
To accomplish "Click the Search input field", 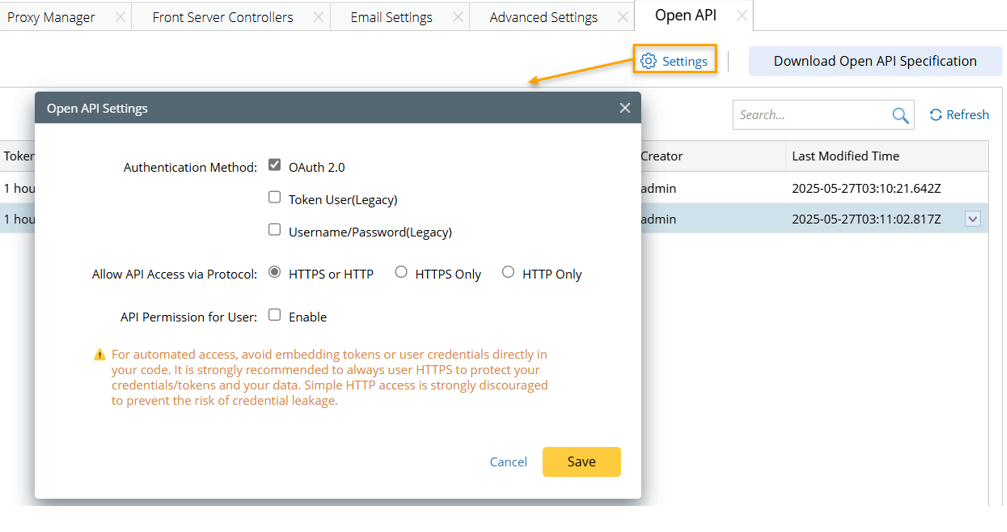I will [x=810, y=115].
